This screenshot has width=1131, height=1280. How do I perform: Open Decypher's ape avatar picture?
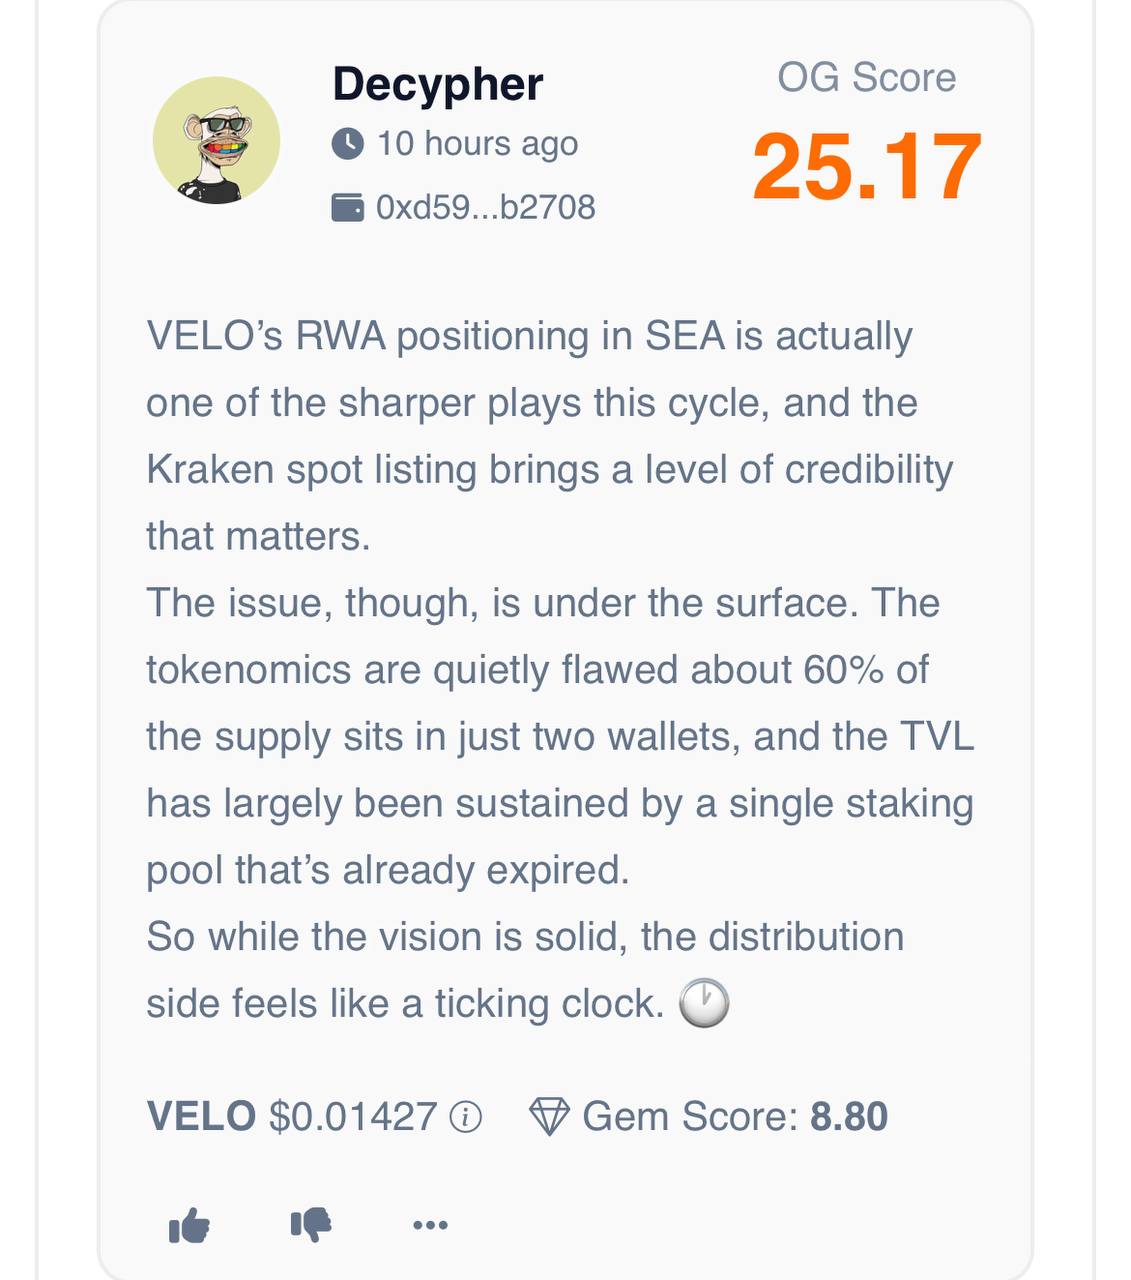click(x=216, y=140)
